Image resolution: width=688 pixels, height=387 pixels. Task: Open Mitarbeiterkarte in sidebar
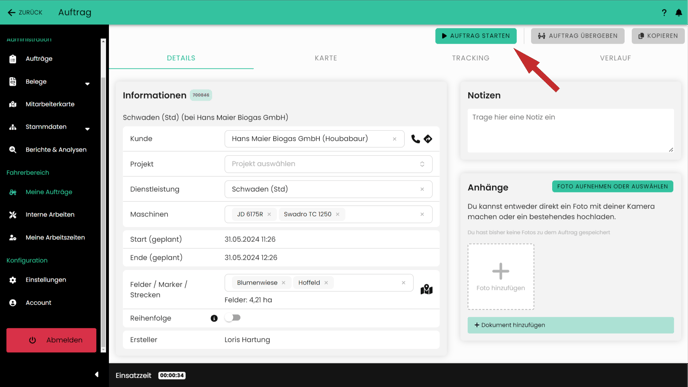coord(50,104)
